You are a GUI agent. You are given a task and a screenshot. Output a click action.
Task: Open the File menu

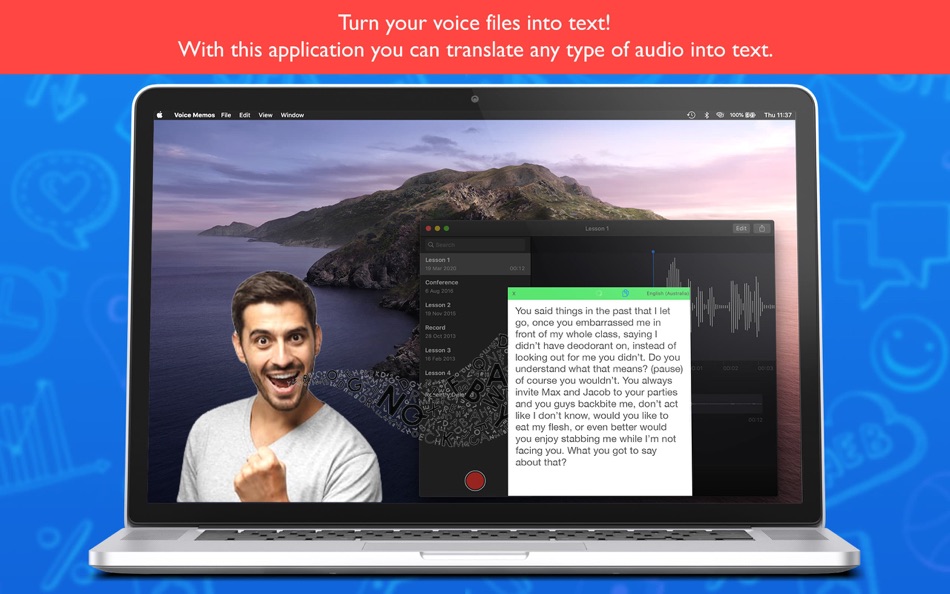click(x=226, y=115)
